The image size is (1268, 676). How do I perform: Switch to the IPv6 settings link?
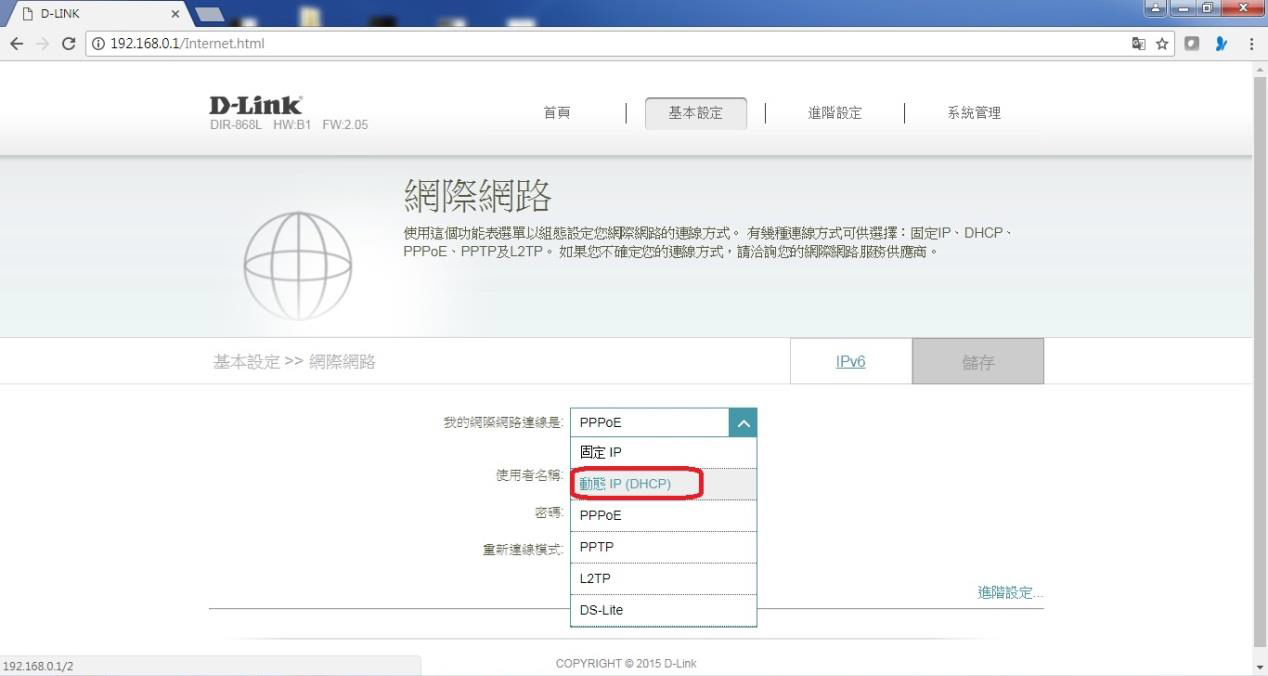[850, 361]
